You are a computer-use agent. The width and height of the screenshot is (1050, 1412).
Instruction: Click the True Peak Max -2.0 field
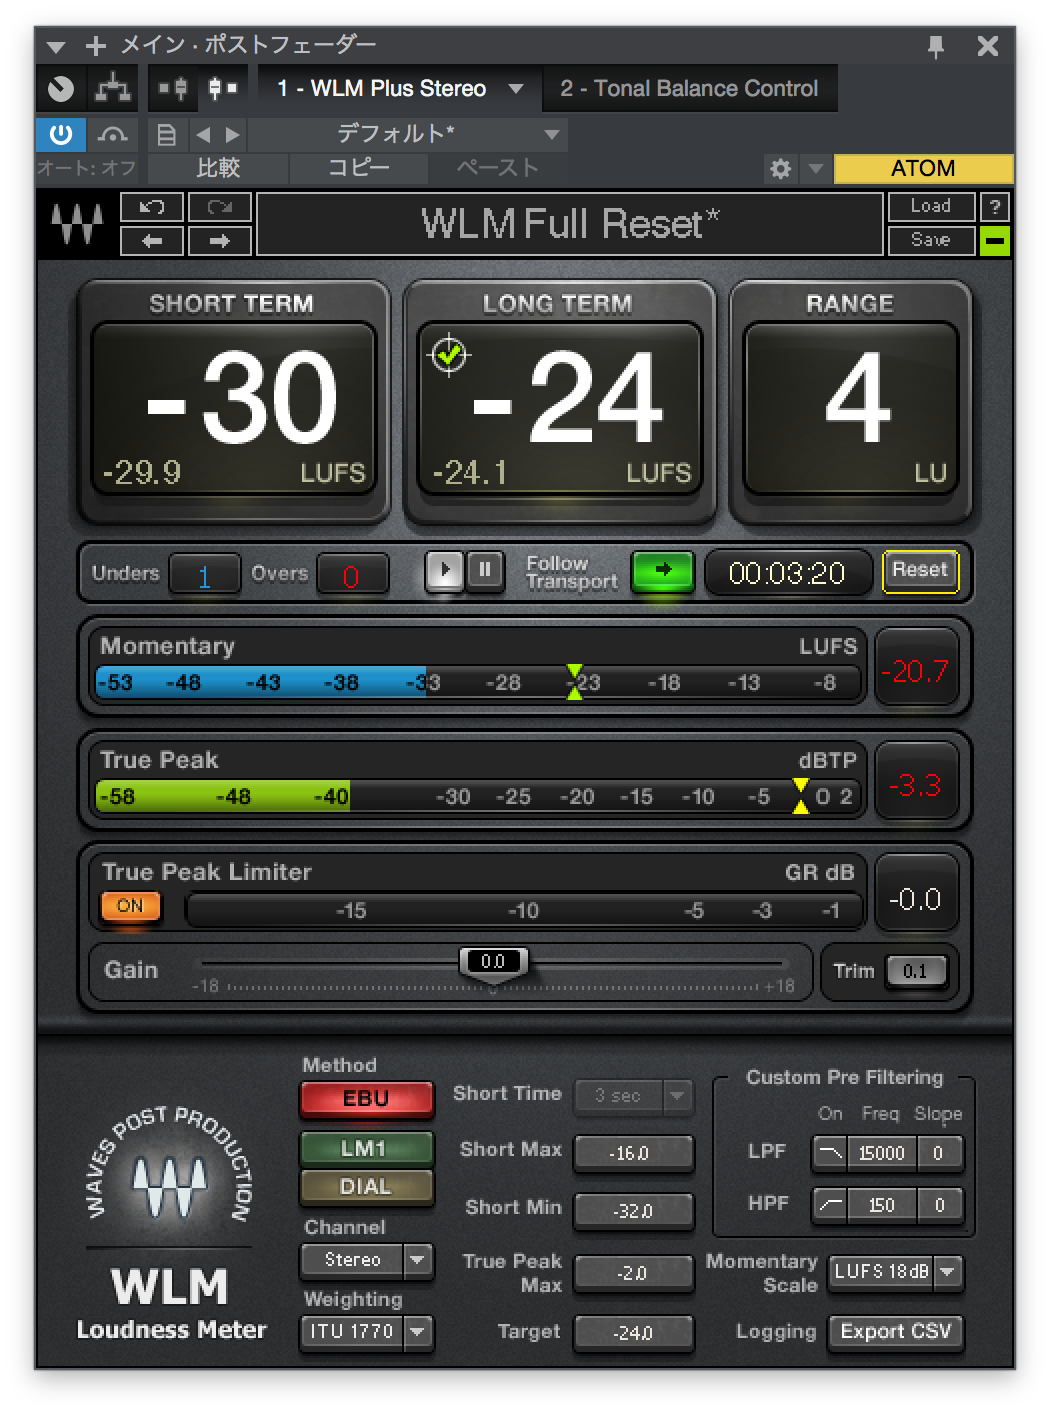[633, 1273]
